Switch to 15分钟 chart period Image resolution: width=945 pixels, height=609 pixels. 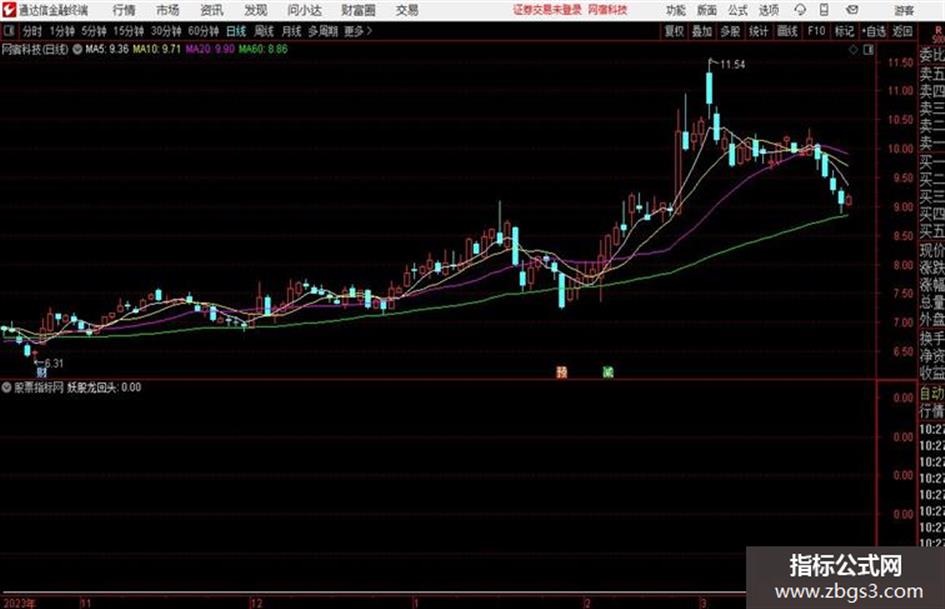[x=129, y=31]
